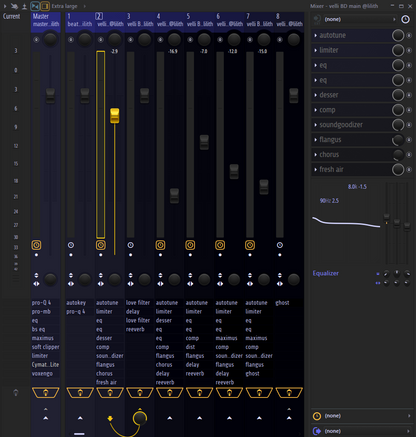
Task: Open soft clipper in Master slot list
Action: (46, 347)
